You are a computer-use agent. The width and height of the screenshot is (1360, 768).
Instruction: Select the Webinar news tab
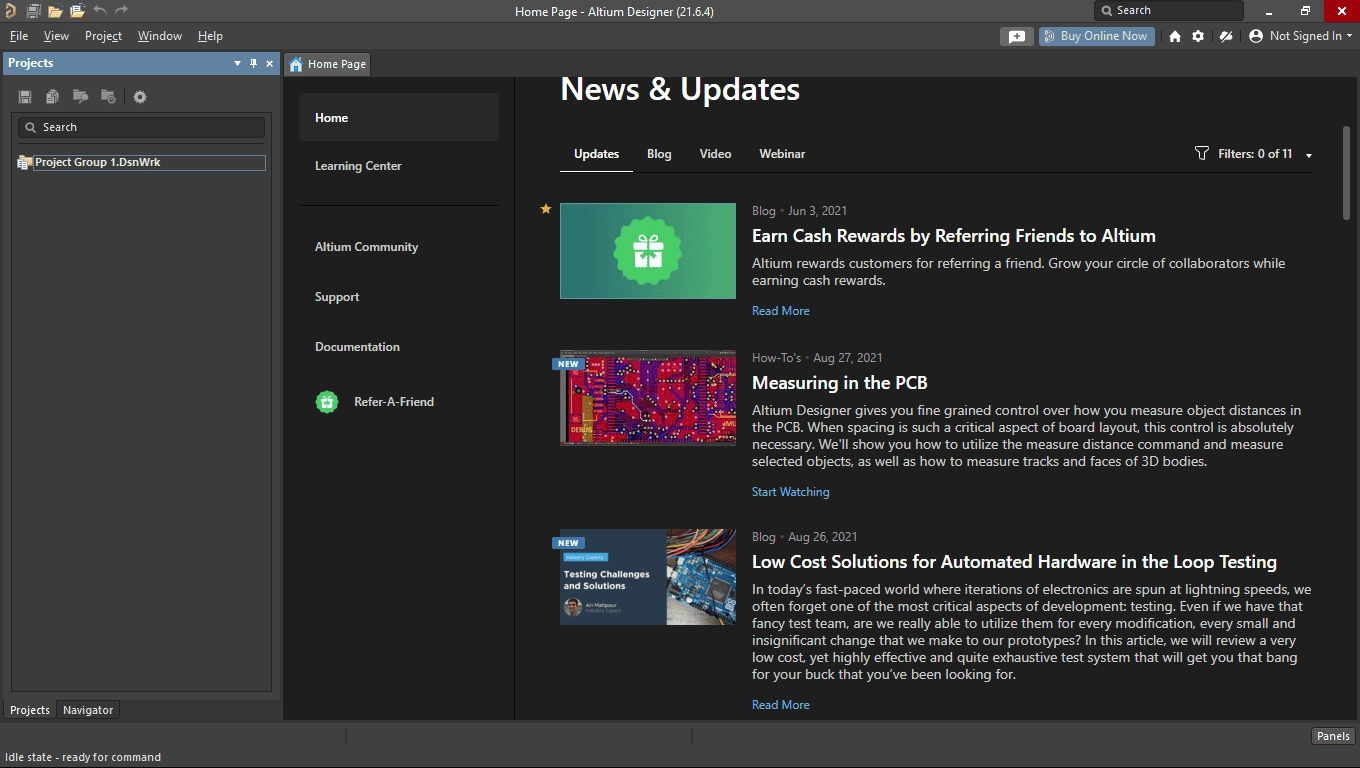click(x=782, y=154)
